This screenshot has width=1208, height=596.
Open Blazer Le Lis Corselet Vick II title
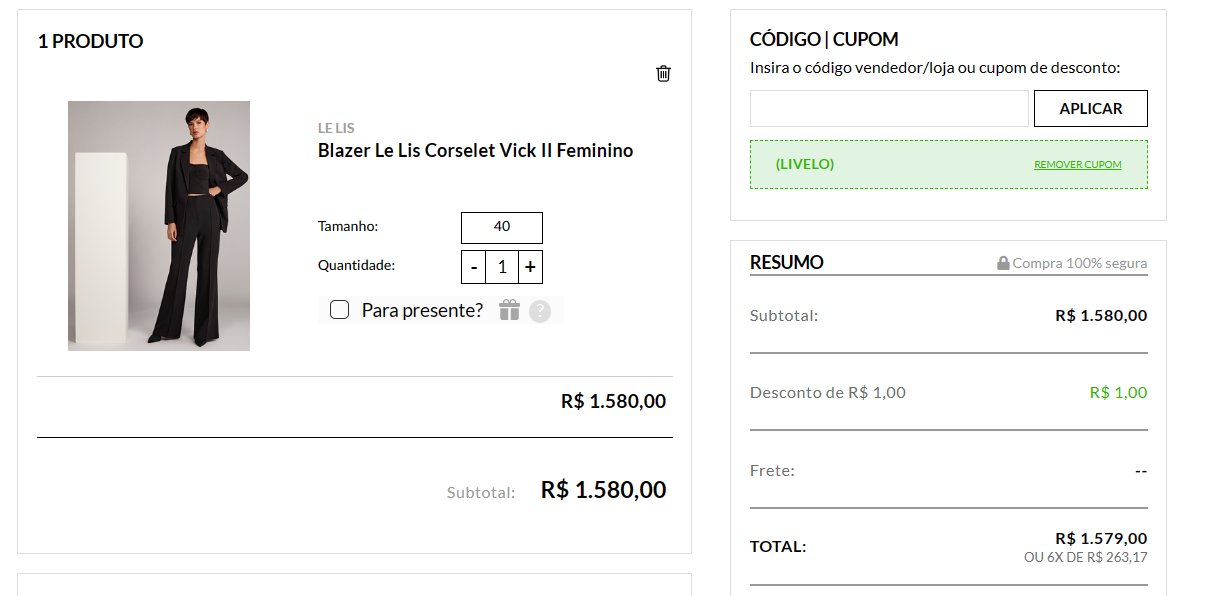point(476,151)
